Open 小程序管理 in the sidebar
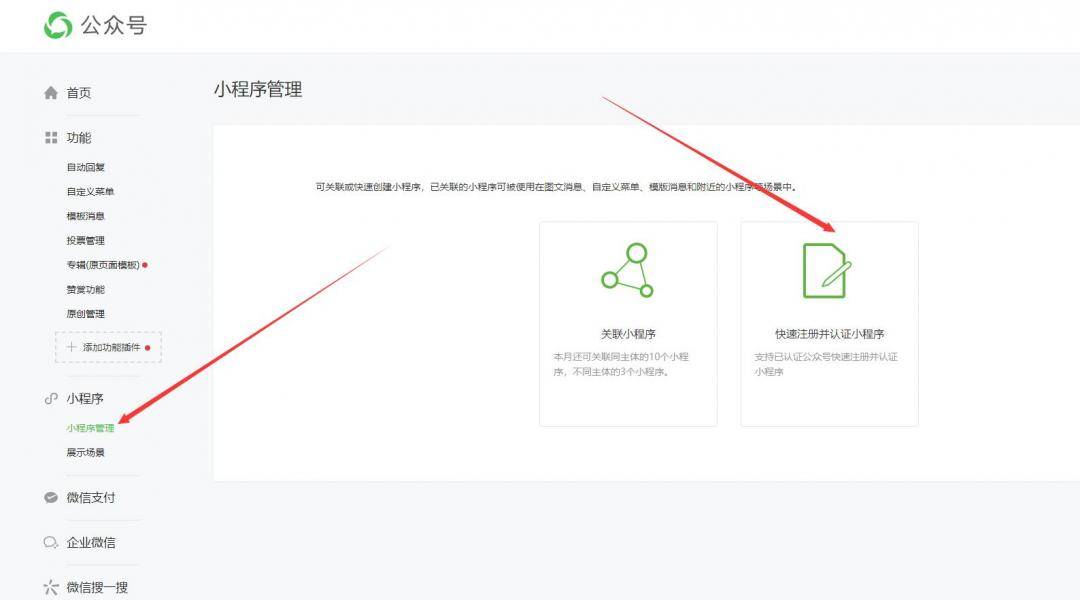The image size is (1080, 600). pyautogui.click(x=90, y=428)
